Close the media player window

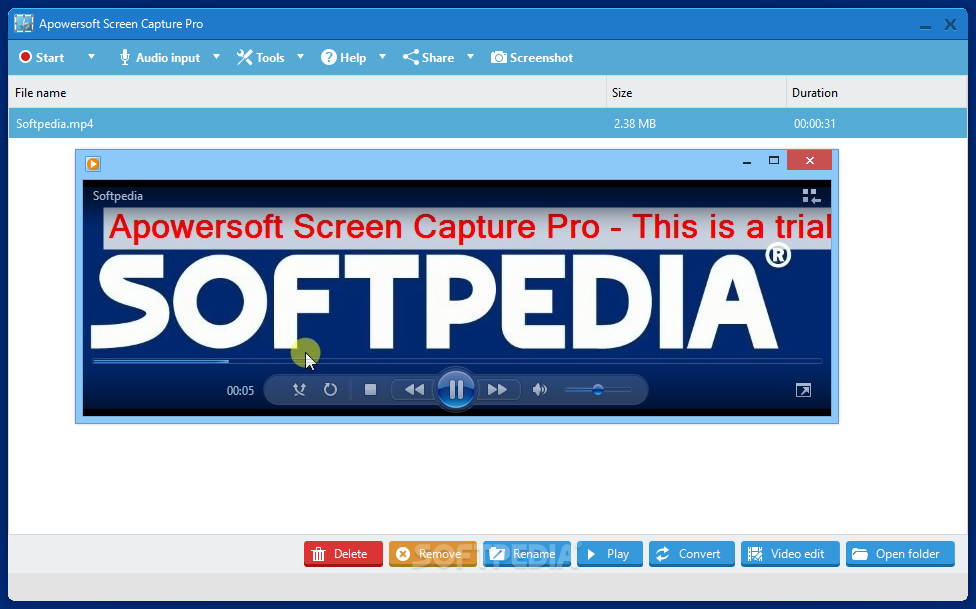click(809, 160)
